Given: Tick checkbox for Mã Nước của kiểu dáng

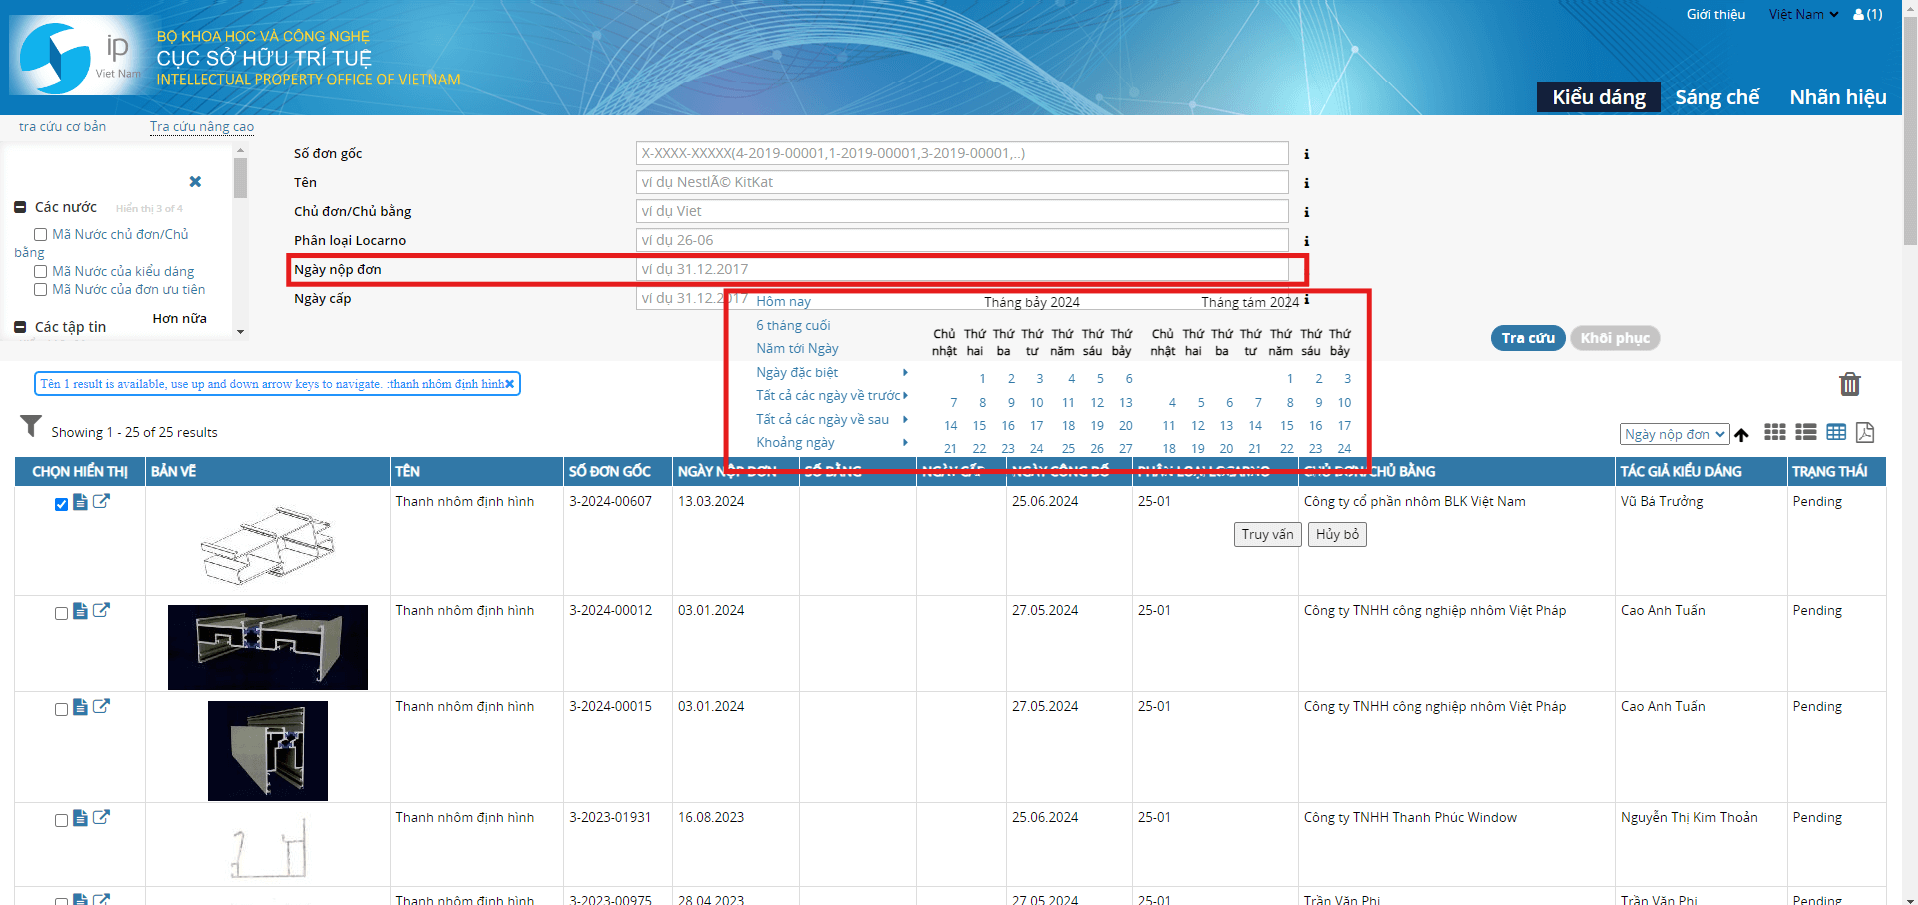Looking at the screenshot, I should (x=41, y=272).
